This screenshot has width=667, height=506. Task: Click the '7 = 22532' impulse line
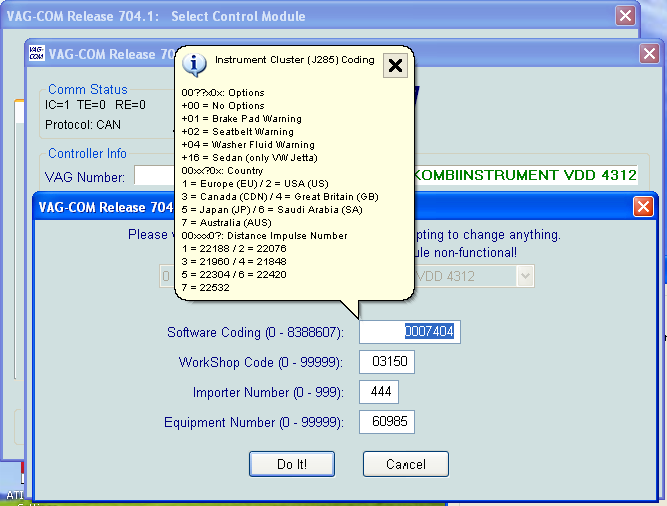(205, 287)
